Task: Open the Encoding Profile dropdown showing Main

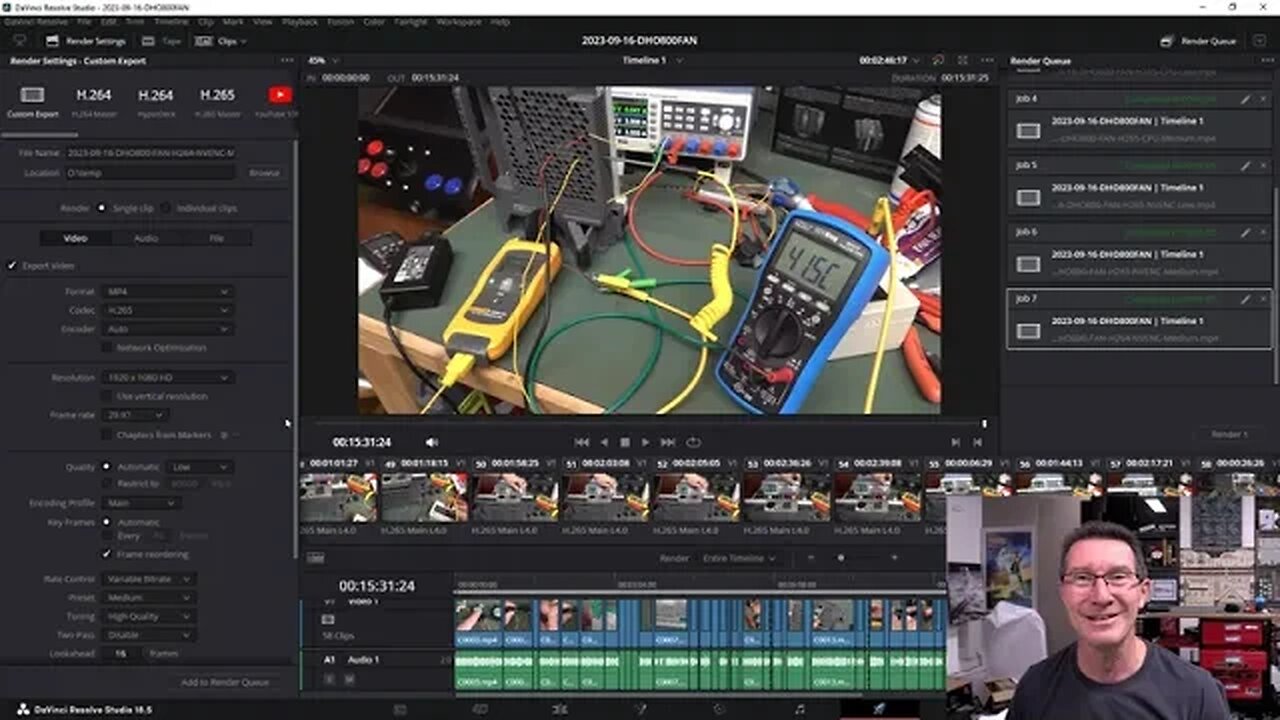Action: click(140, 503)
